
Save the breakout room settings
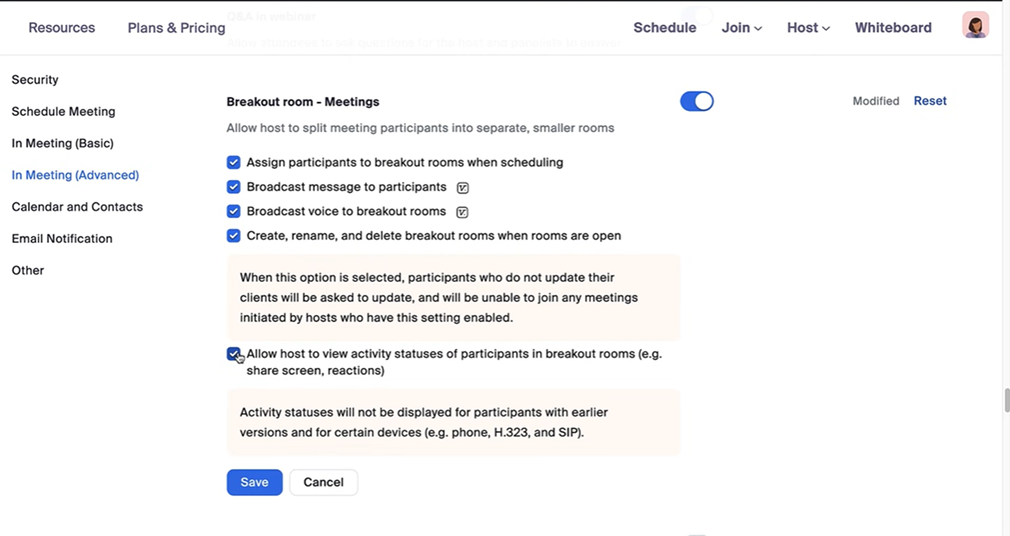tap(254, 482)
